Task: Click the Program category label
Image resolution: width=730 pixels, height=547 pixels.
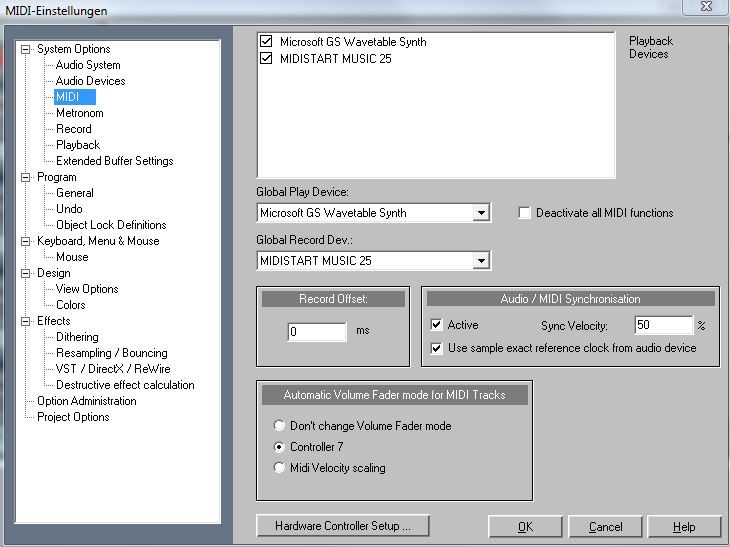Action: pos(56,177)
